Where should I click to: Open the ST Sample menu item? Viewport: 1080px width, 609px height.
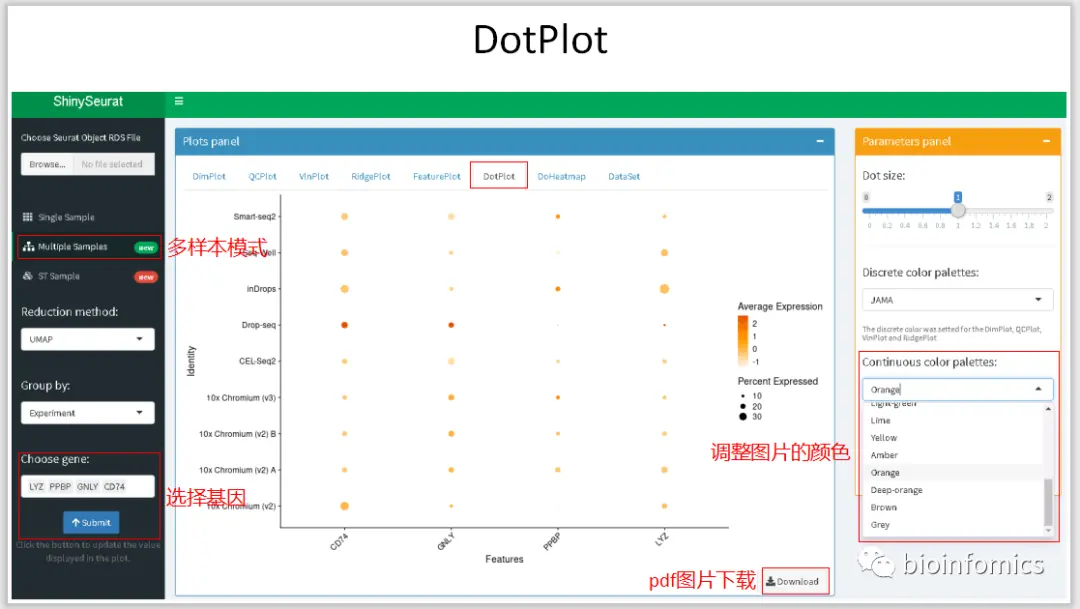coord(88,276)
